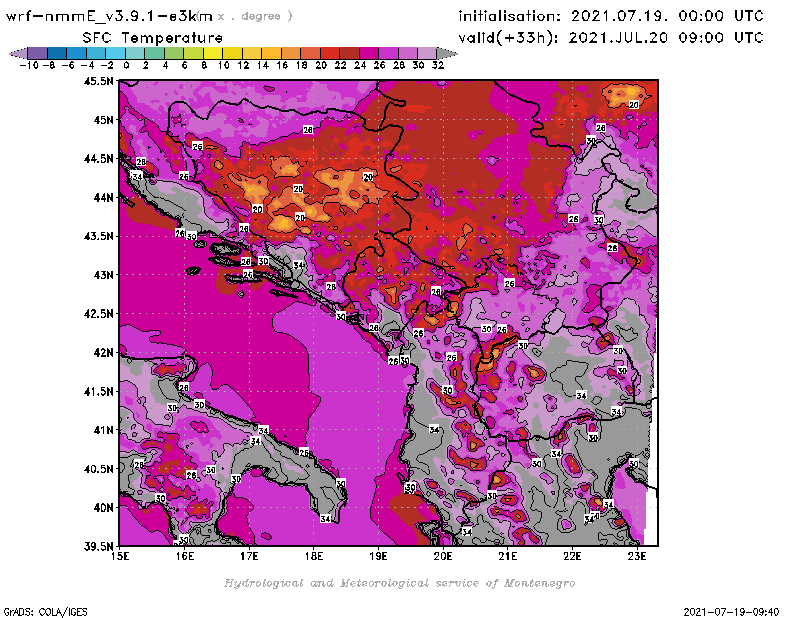The width and height of the screenshot is (800, 618).
Task: Click the 40N latitude label
Action: click(103, 508)
